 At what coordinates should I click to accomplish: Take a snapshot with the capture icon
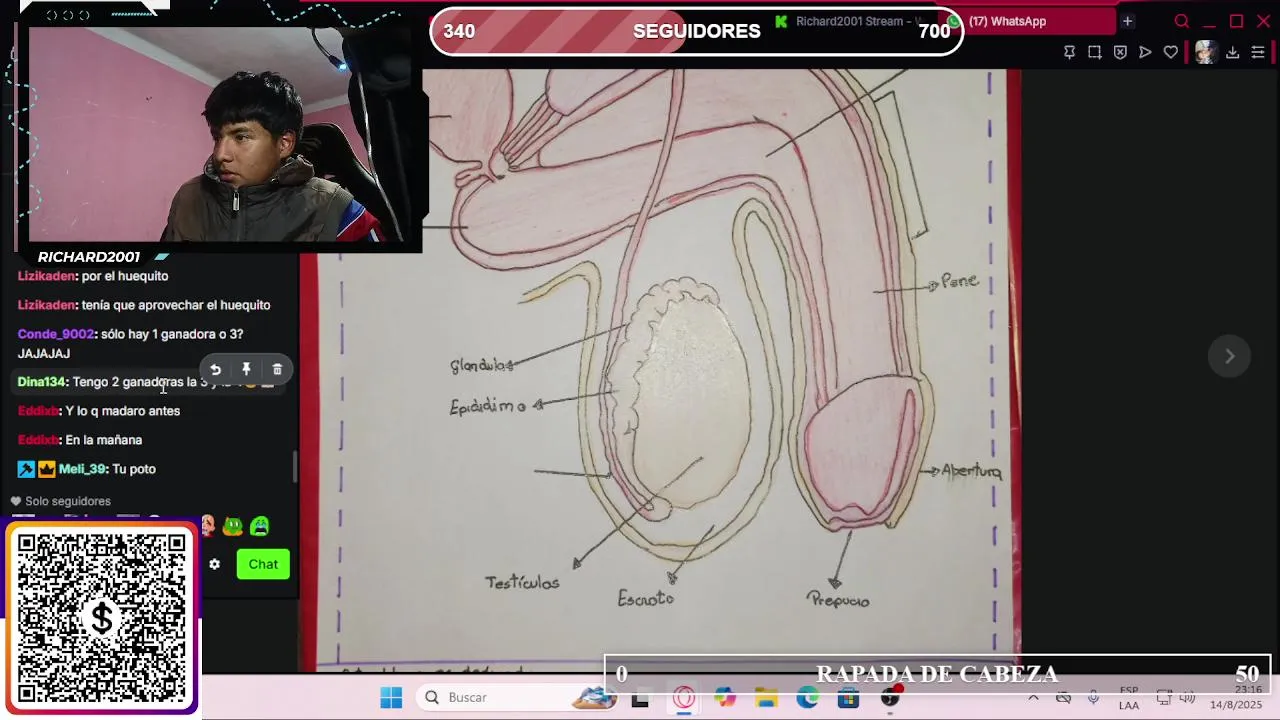(1095, 52)
